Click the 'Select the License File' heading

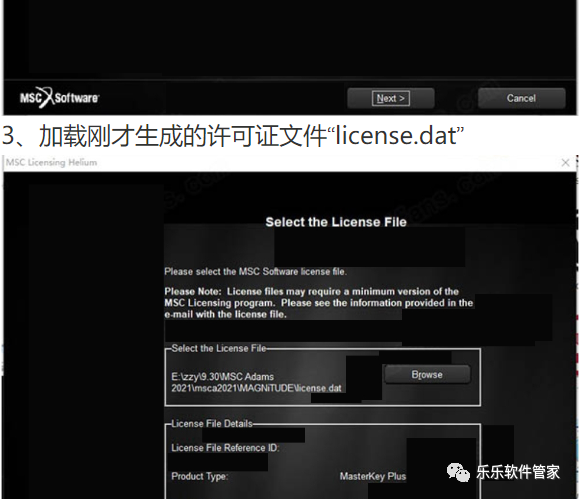coord(336,222)
